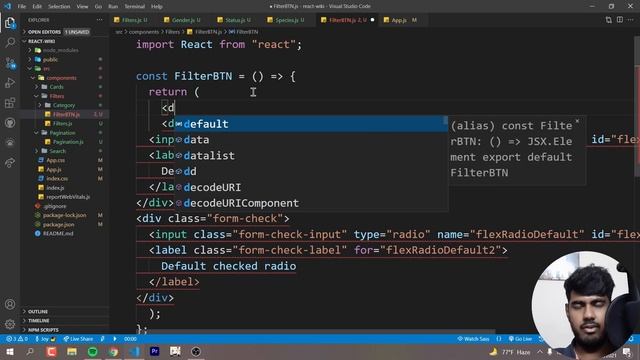Open weather widget showing 77°F Haze
This screenshot has width=640, height=360.
click(x=510, y=352)
